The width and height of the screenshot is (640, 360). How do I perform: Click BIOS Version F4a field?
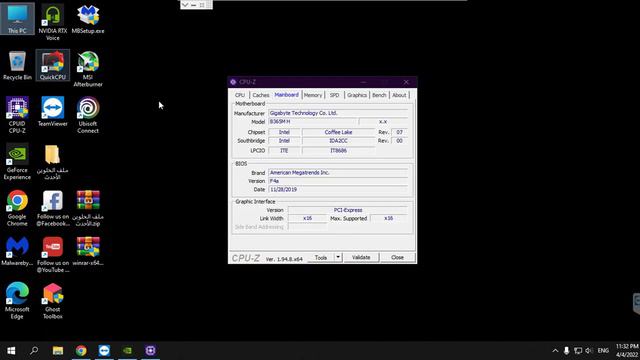[338, 181]
